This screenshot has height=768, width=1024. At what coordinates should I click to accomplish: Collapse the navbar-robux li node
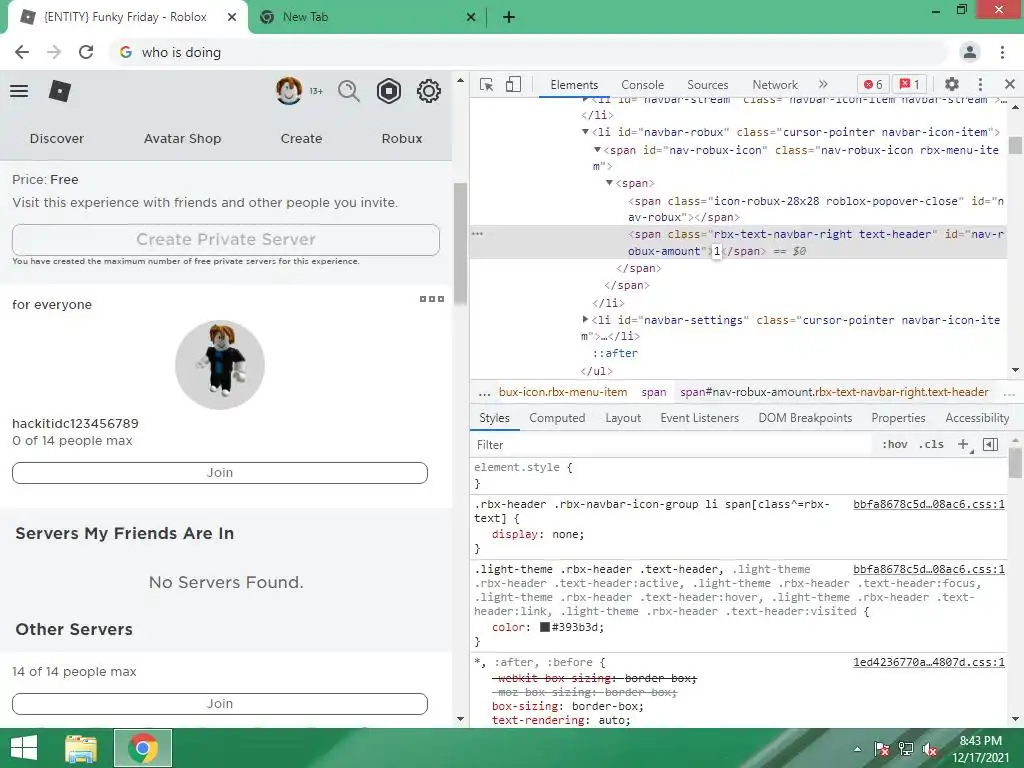(585, 132)
